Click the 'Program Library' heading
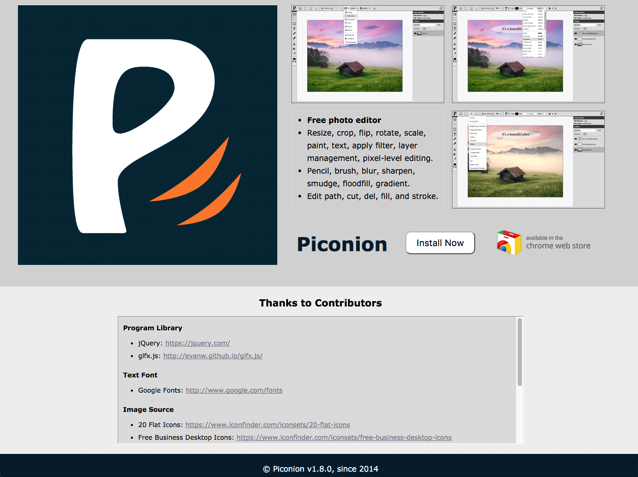The width and height of the screenshot is (638, 477). [153, 328]
